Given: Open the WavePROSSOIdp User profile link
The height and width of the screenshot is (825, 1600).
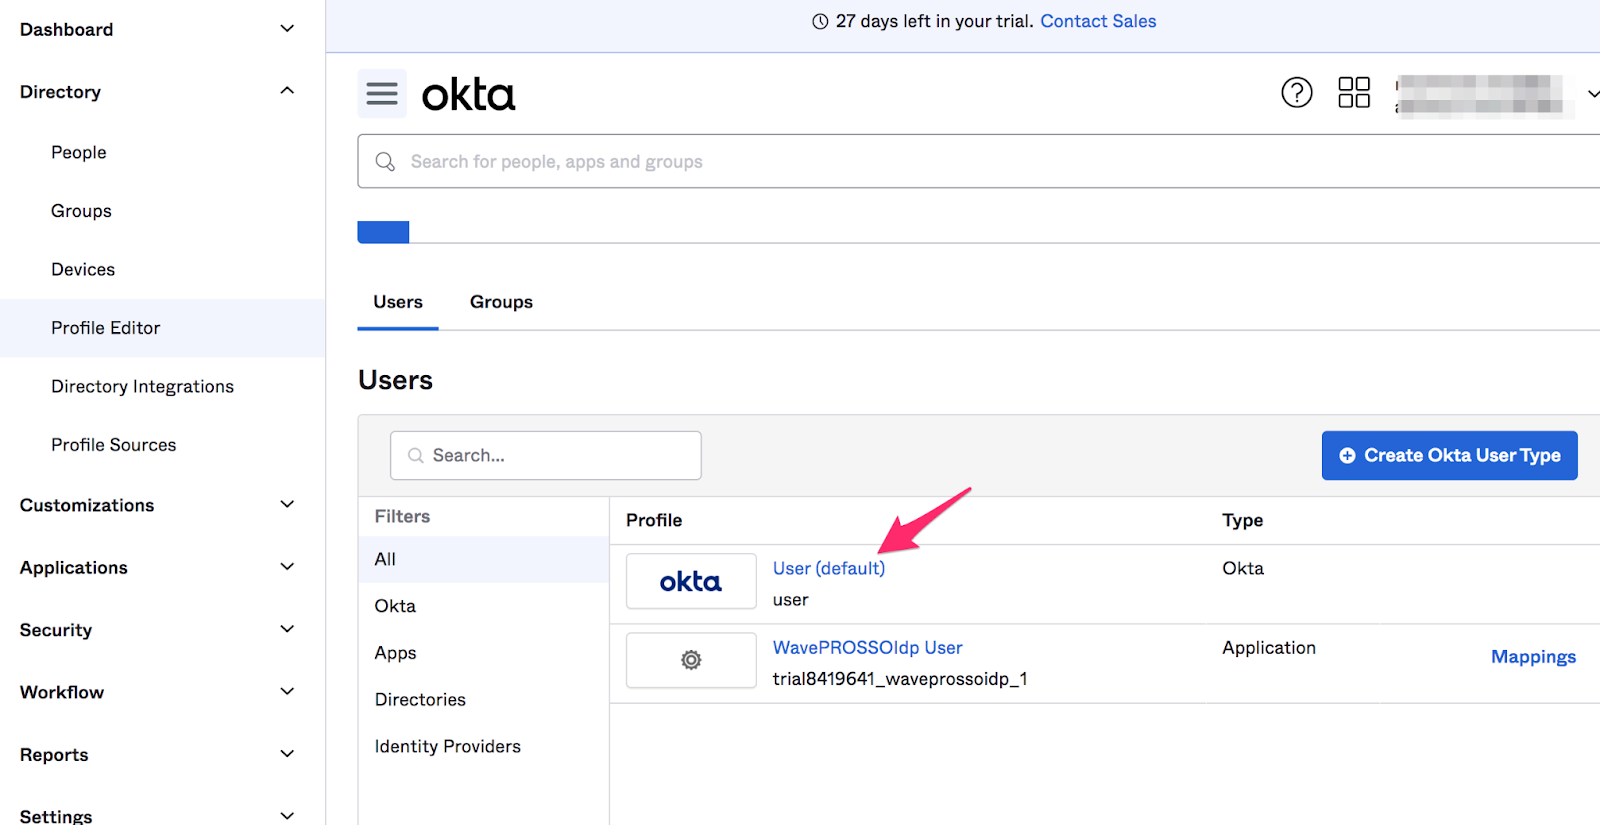Looking at the screenshot, I should (x=867, y=647).
